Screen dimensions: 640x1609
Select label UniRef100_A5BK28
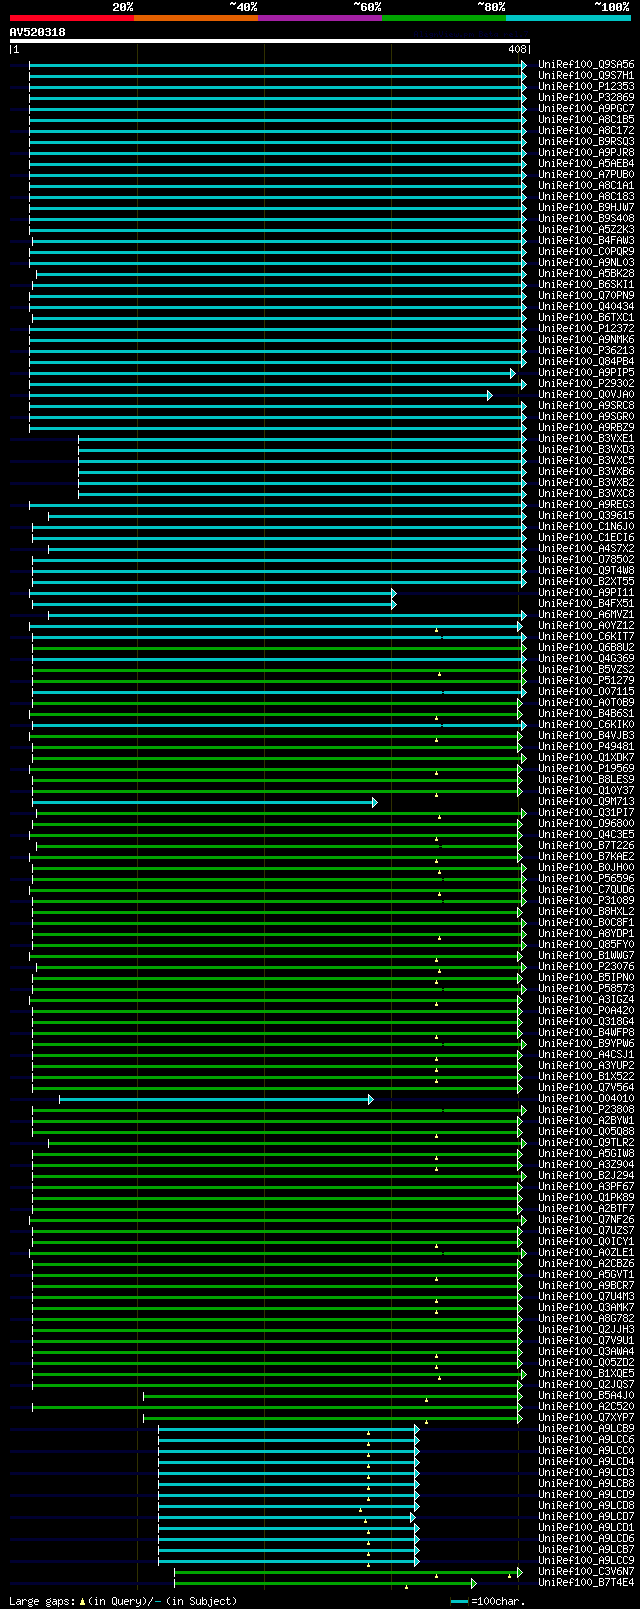[586, 273]
